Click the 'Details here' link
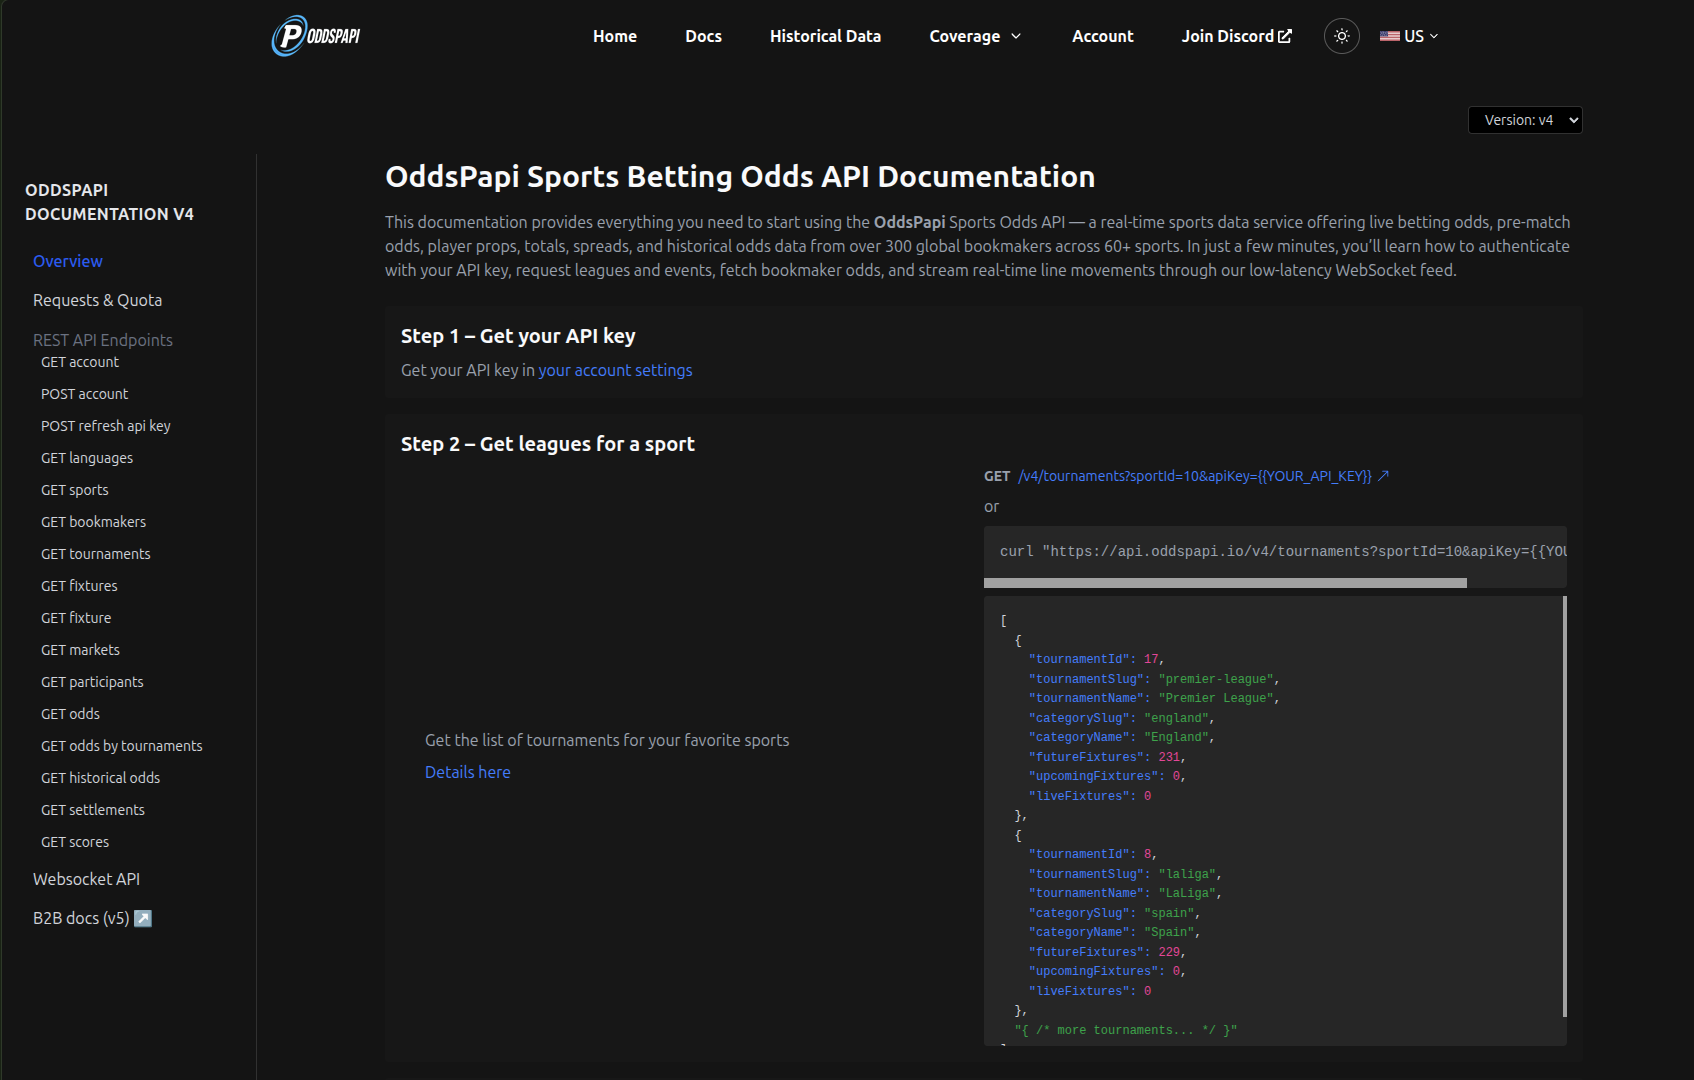Viewport: 1694px width, 1080px height. pyautogui.click(x=467, y=772)
